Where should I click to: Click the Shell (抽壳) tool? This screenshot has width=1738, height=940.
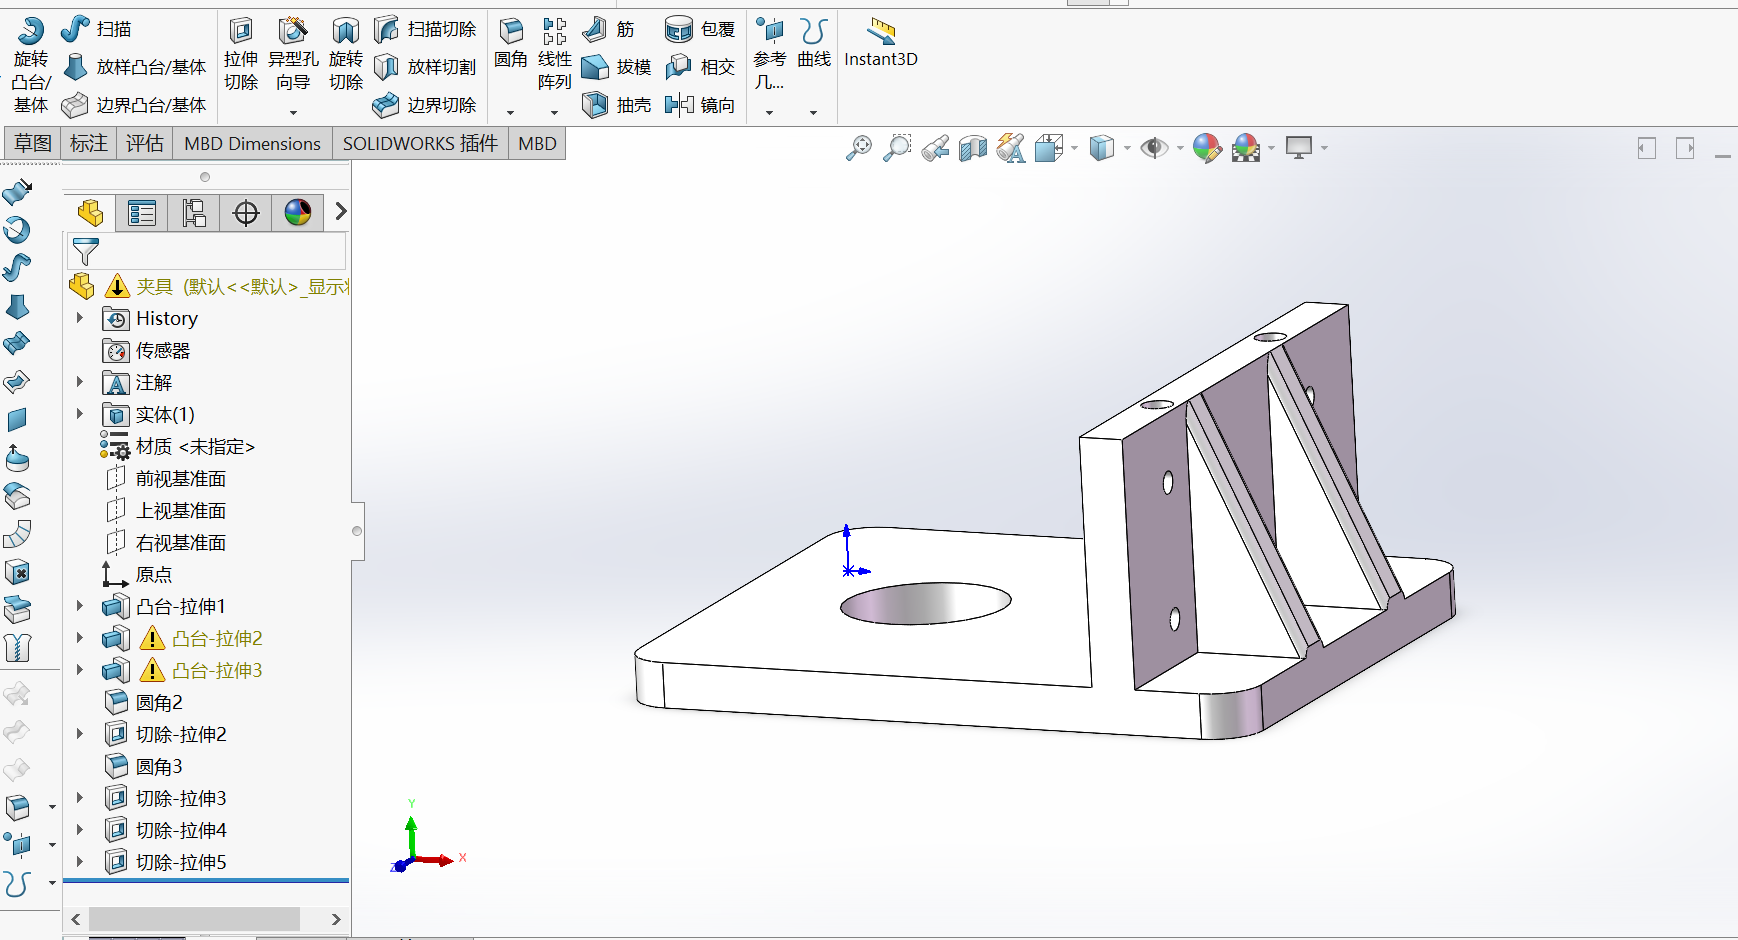point(617,105)
